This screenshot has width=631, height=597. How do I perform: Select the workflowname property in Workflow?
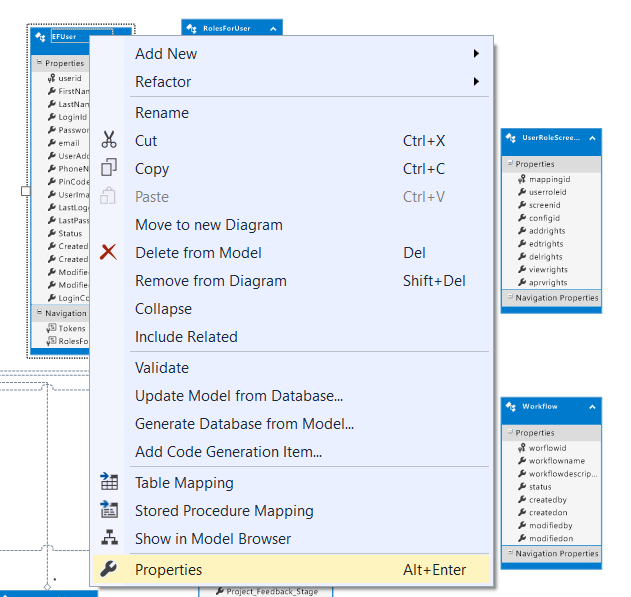pyautogui.click(x=558, y=460)
